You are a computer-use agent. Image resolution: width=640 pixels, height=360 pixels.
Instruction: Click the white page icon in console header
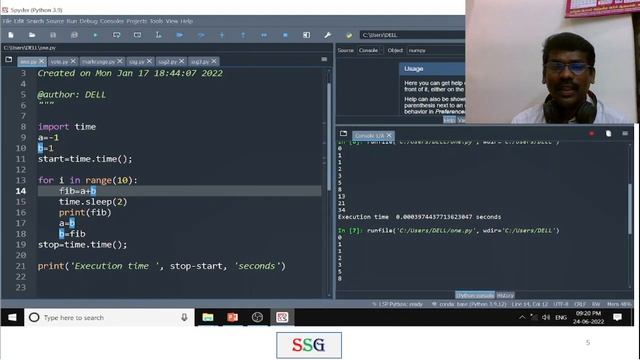click(x=608, y=133)
